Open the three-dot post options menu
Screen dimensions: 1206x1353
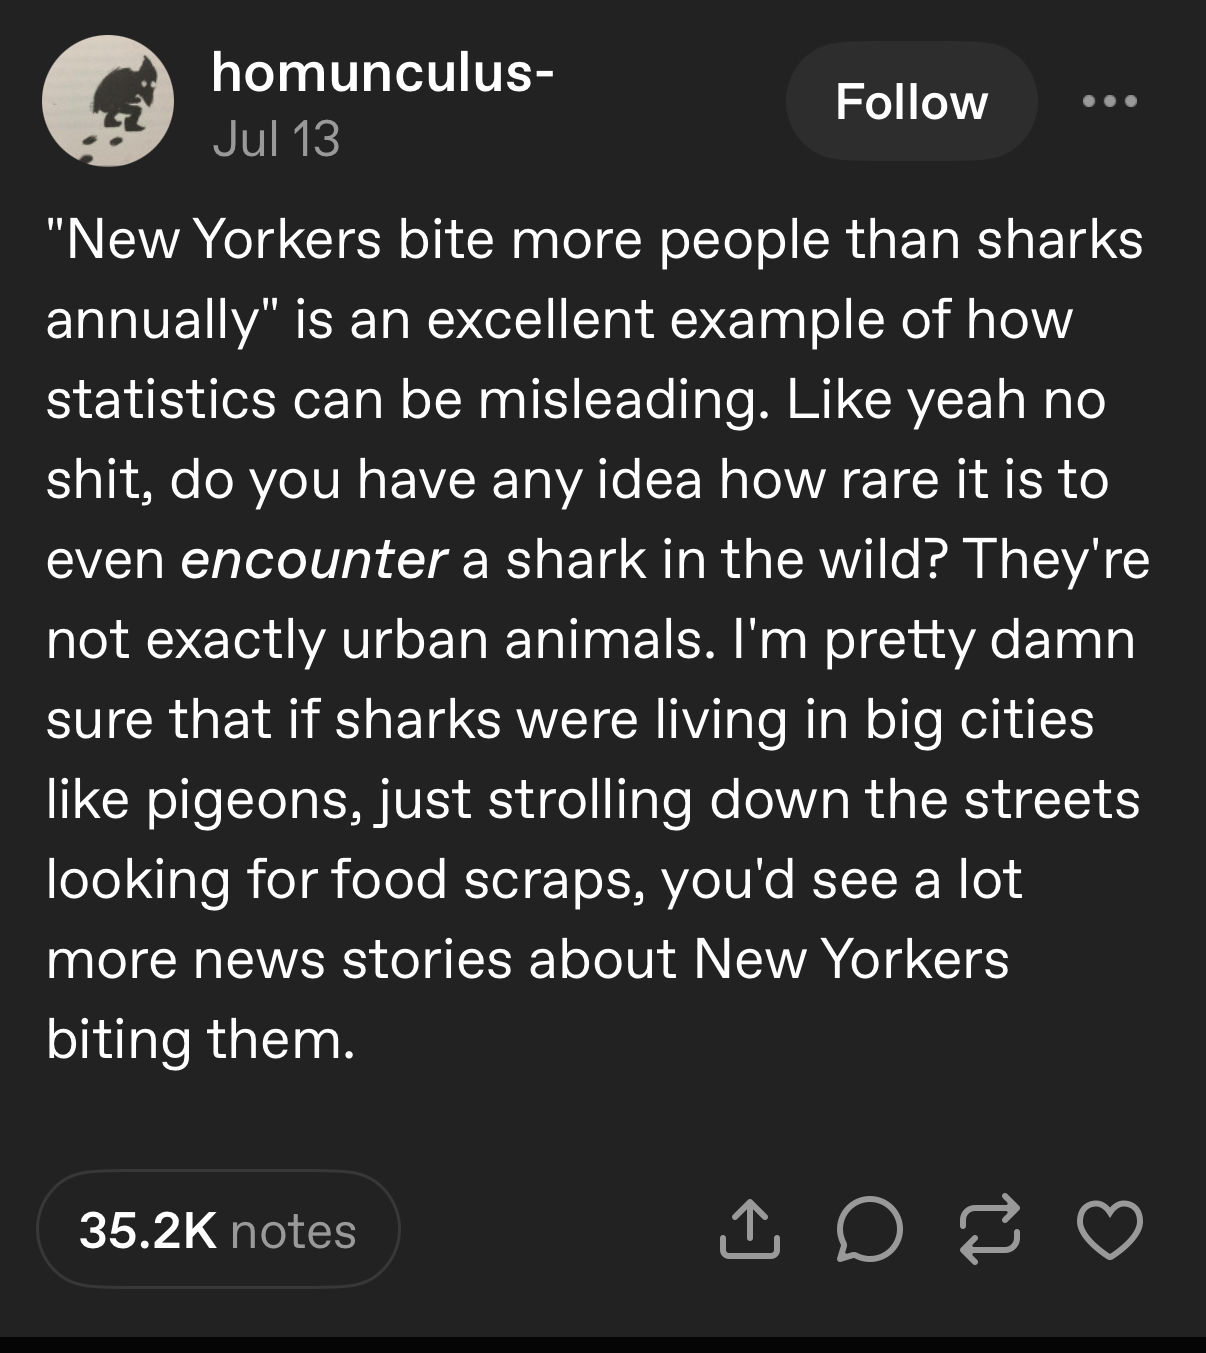[x=1109, y=101]
